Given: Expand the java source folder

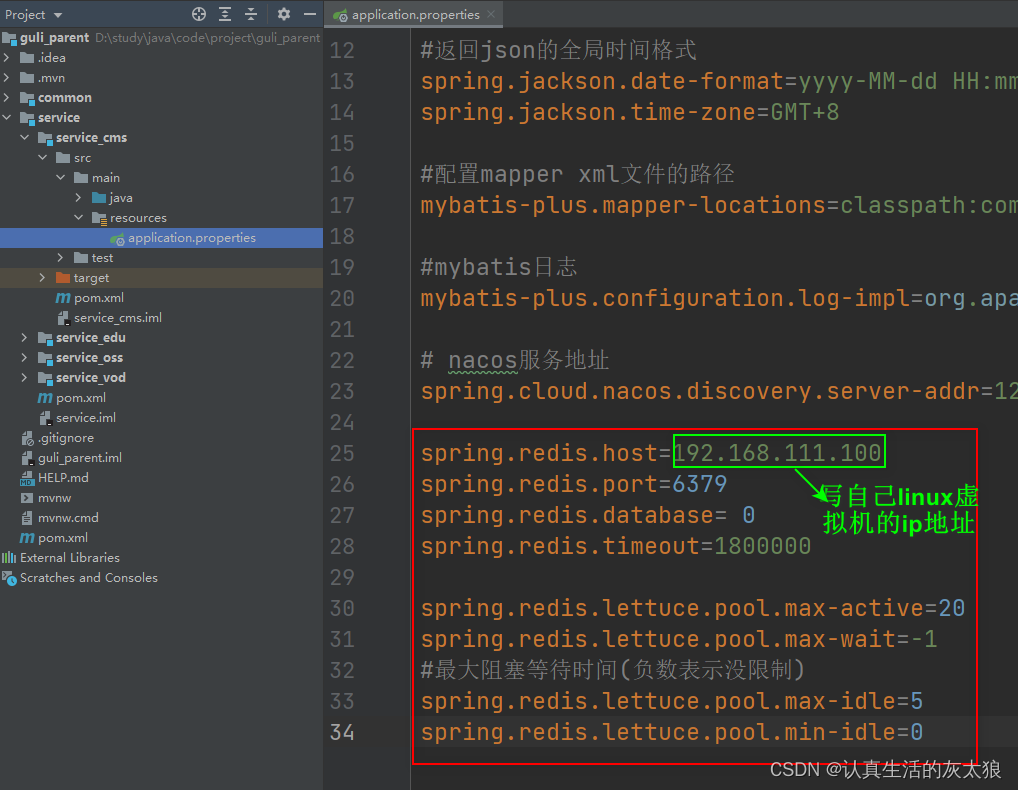Looking at the screenshot, I should (x=79, y=198).
